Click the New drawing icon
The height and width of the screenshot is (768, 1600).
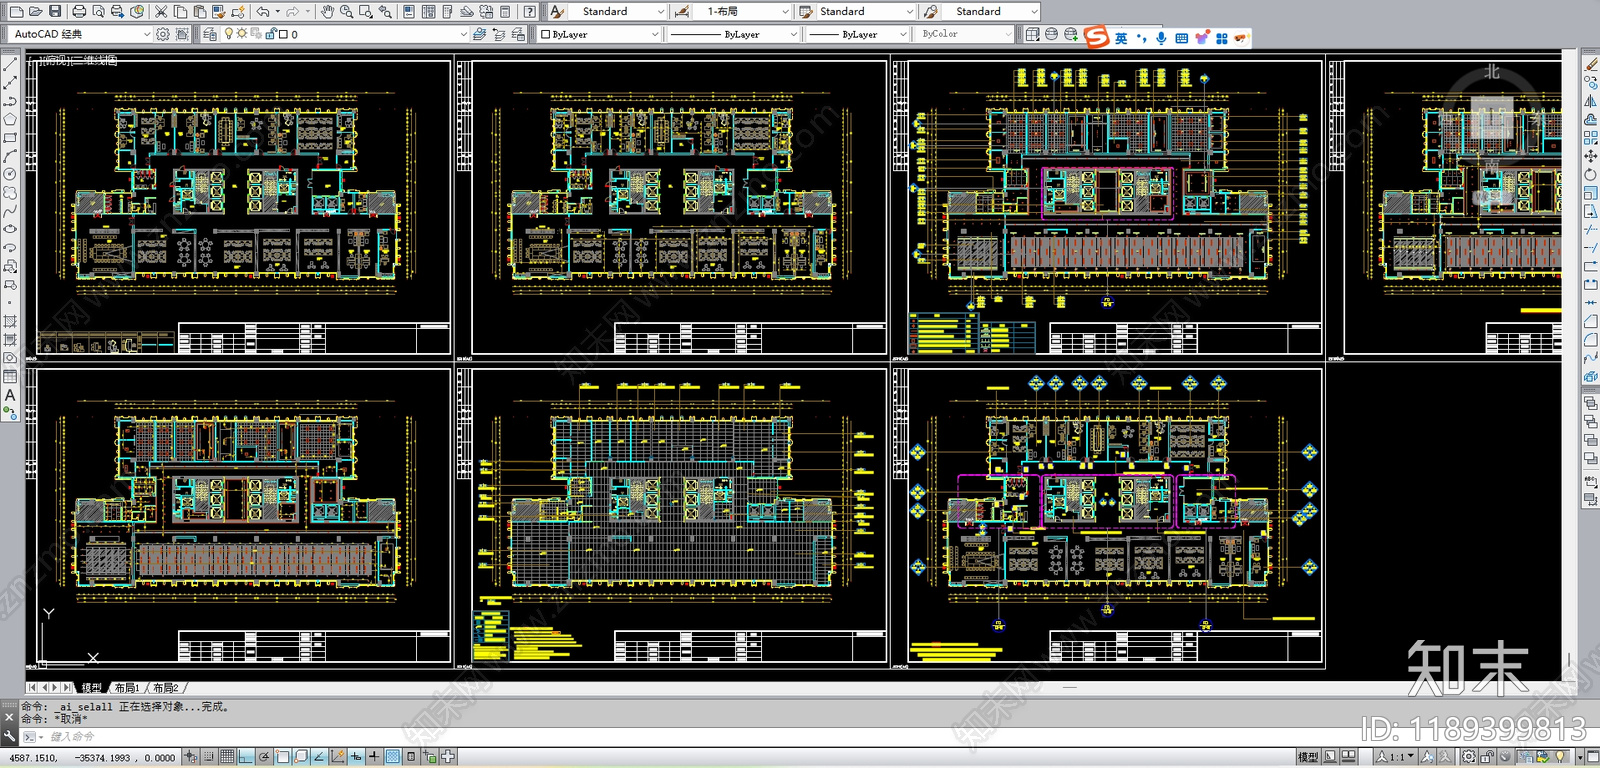[x=16, y=11]
